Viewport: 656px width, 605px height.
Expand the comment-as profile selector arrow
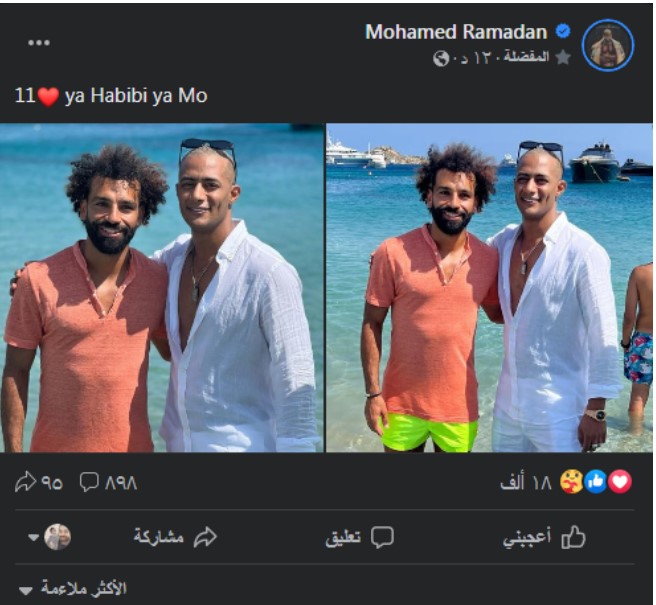[33, 537]
